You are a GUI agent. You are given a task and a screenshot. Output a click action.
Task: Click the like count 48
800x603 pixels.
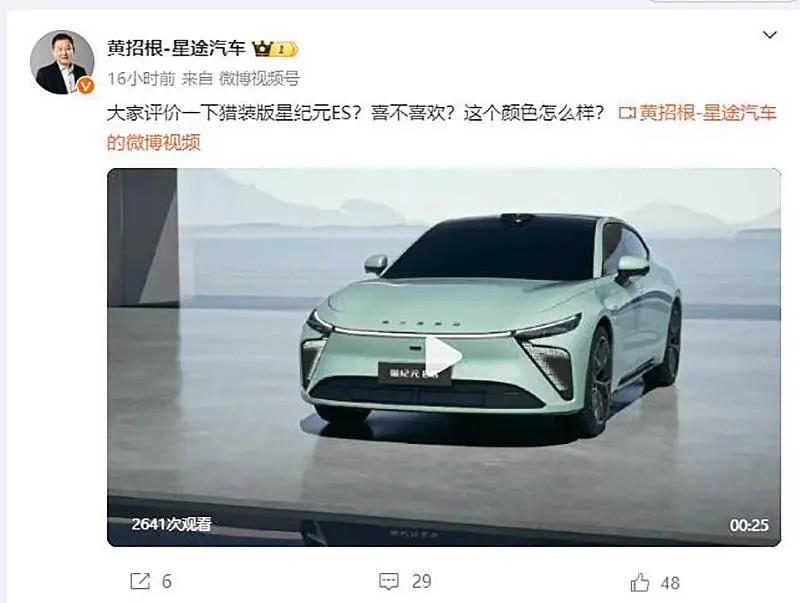point(670,583)
